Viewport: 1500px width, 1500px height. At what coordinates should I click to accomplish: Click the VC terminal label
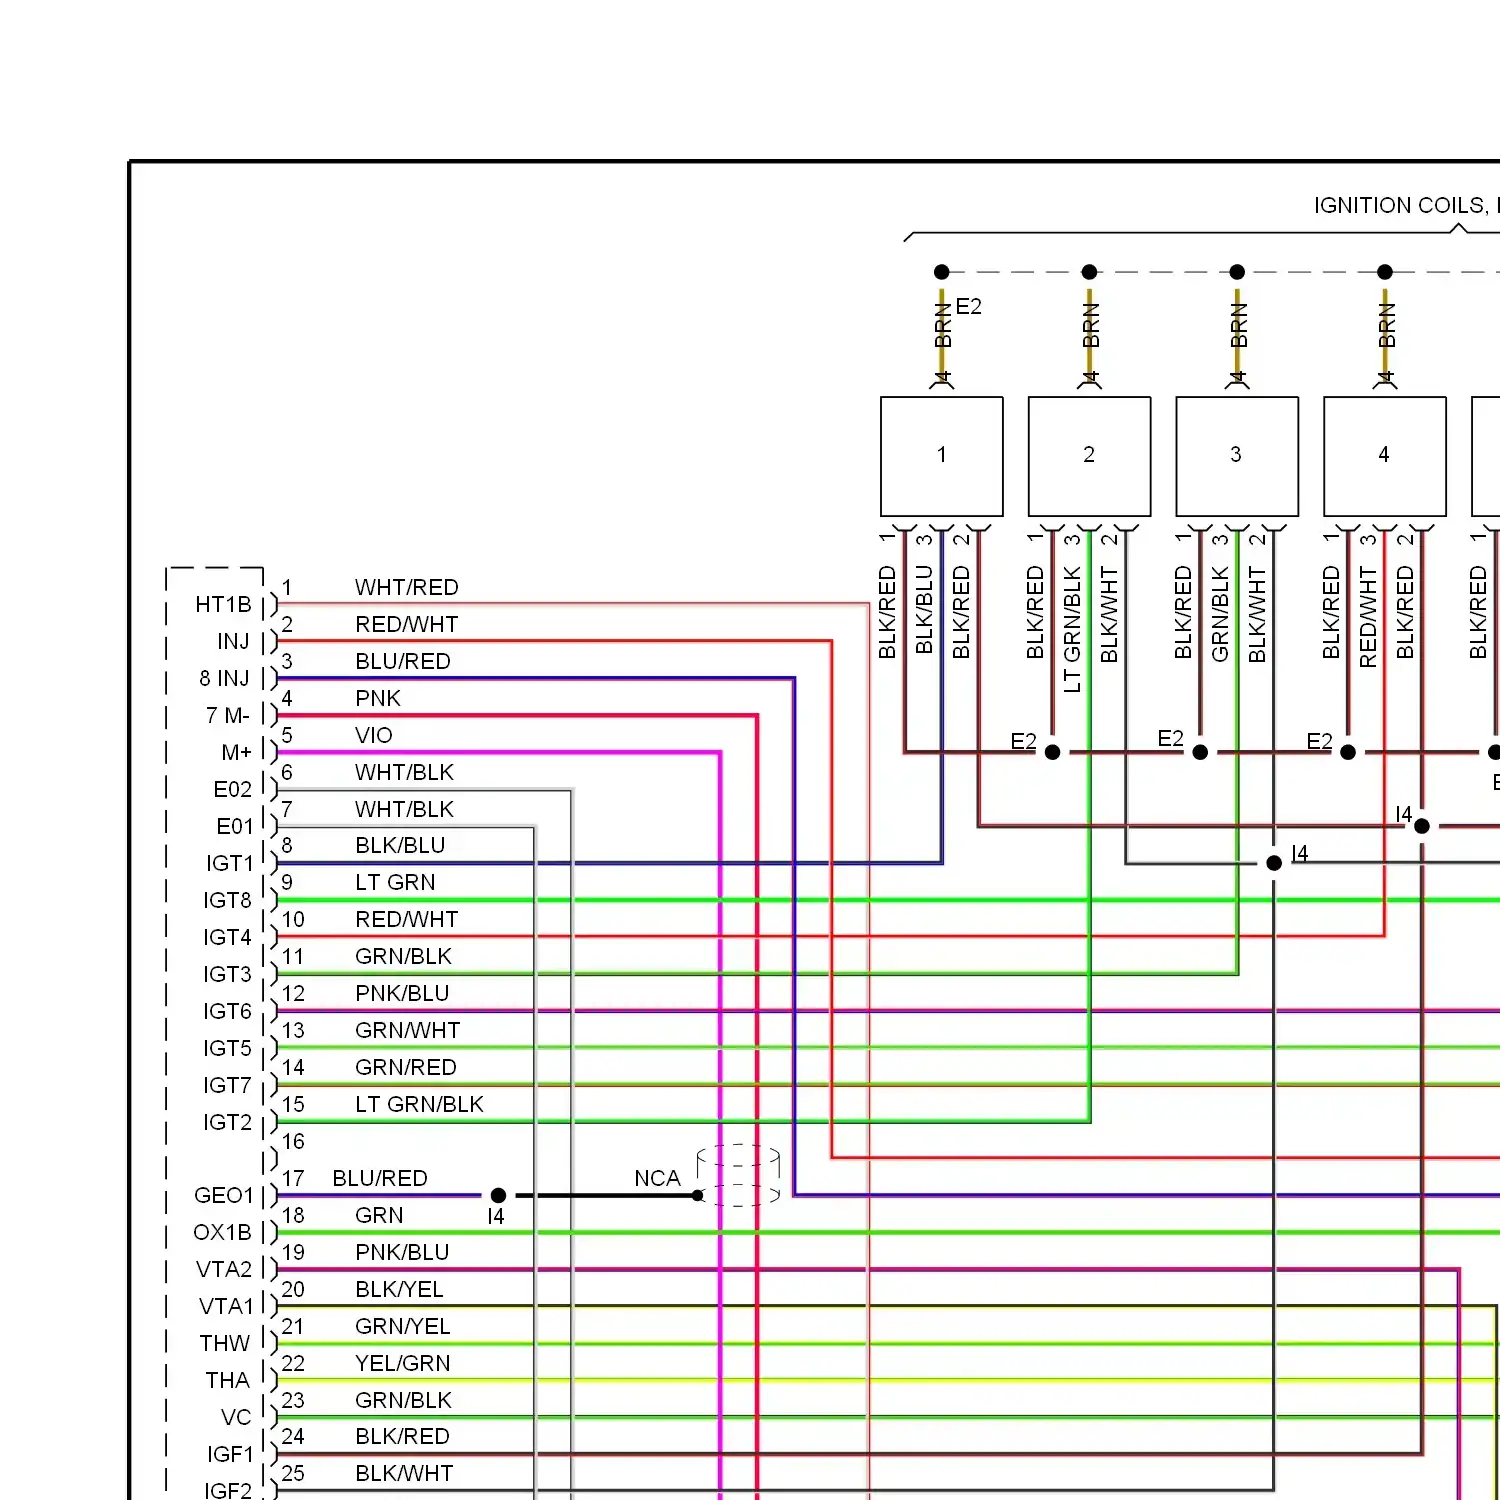pyautogui.click(x=236, y=1418)
